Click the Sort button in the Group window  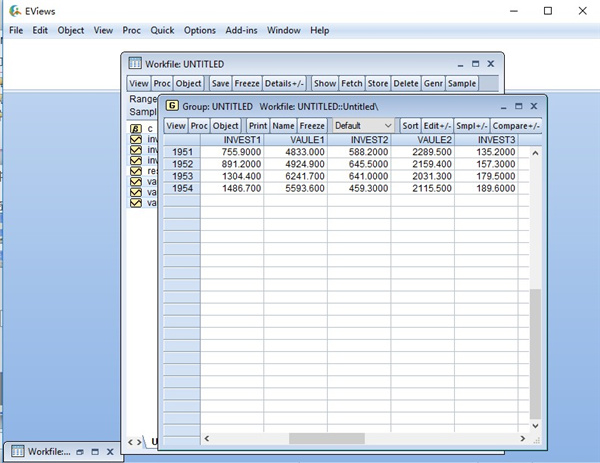click(x=410, y=126)
